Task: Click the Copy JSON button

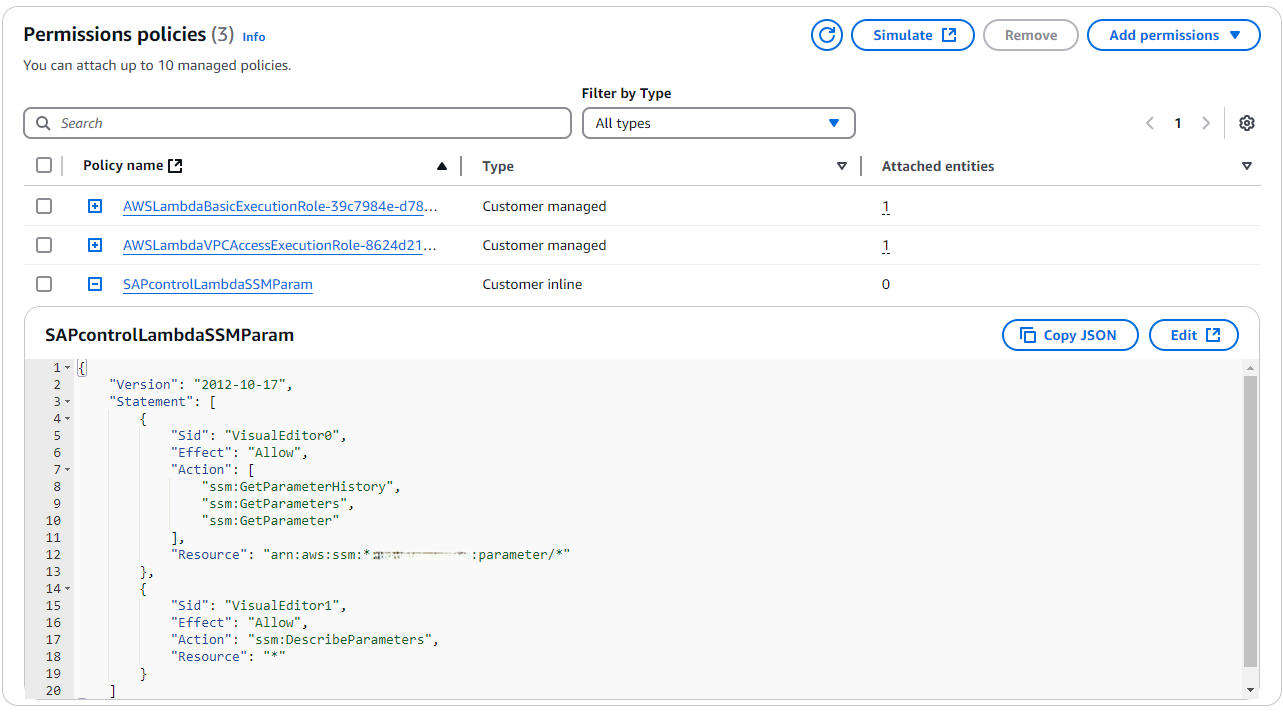Action: [1070, 335]
